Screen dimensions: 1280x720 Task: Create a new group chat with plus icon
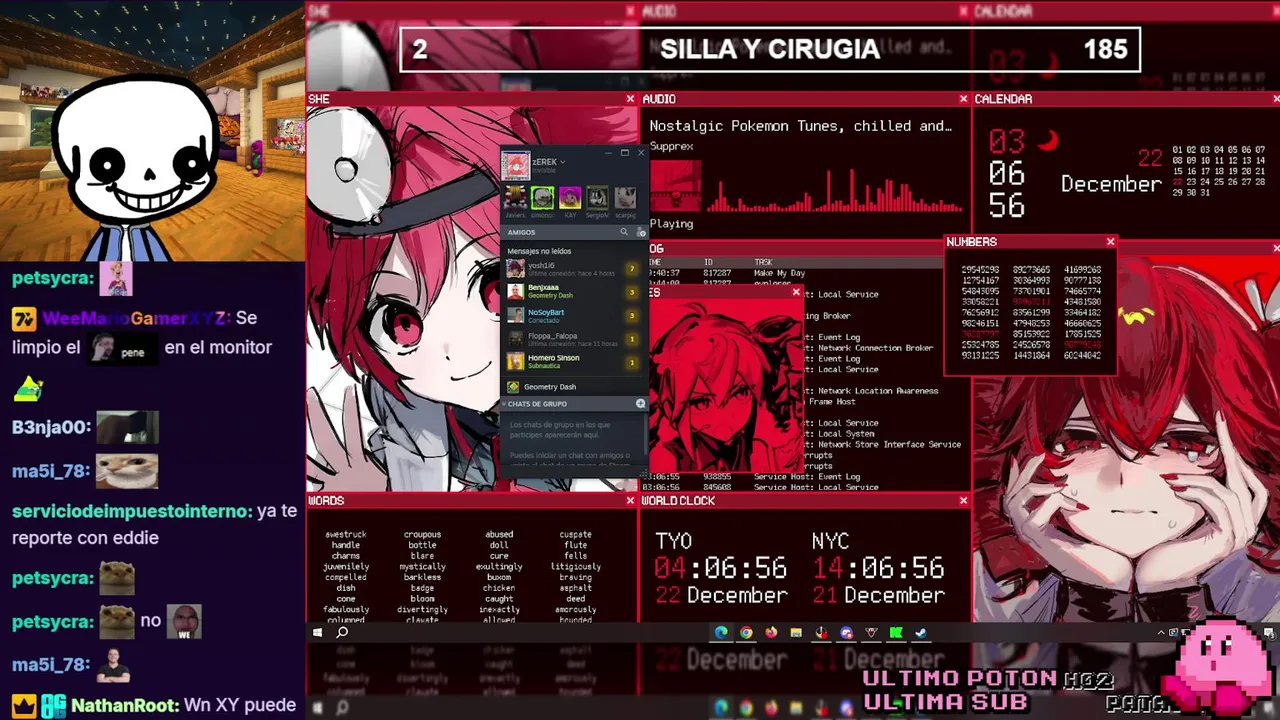(641, 404)
